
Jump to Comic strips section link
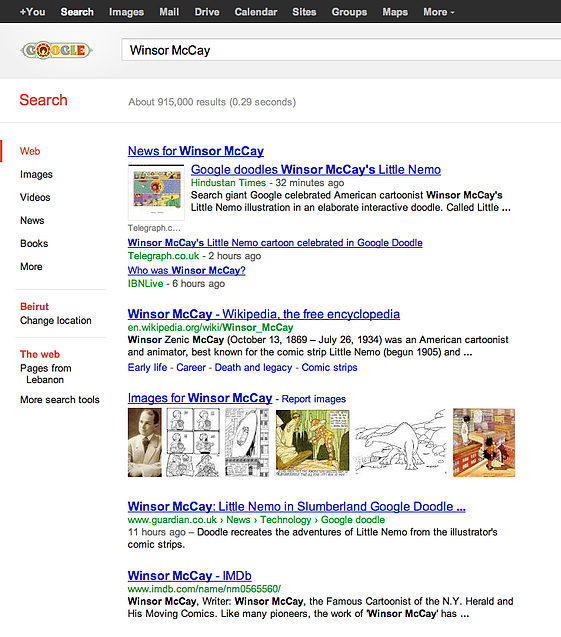pos(329,368)
